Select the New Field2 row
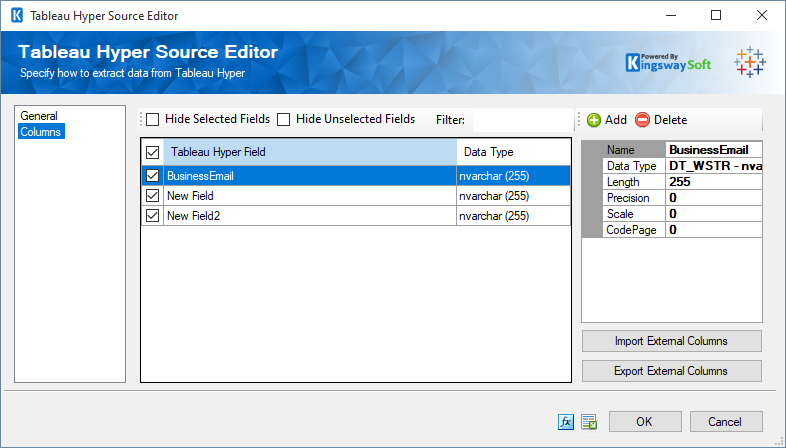This screenshot has height=448, width=786. pos(356,216)
